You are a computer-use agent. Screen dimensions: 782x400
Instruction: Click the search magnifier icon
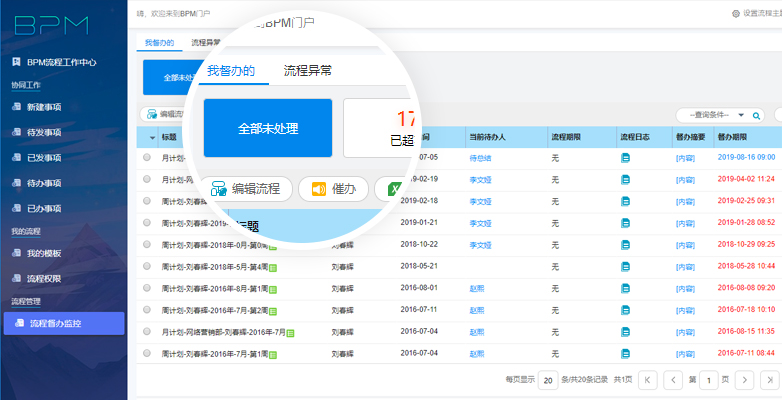[755, 115]
